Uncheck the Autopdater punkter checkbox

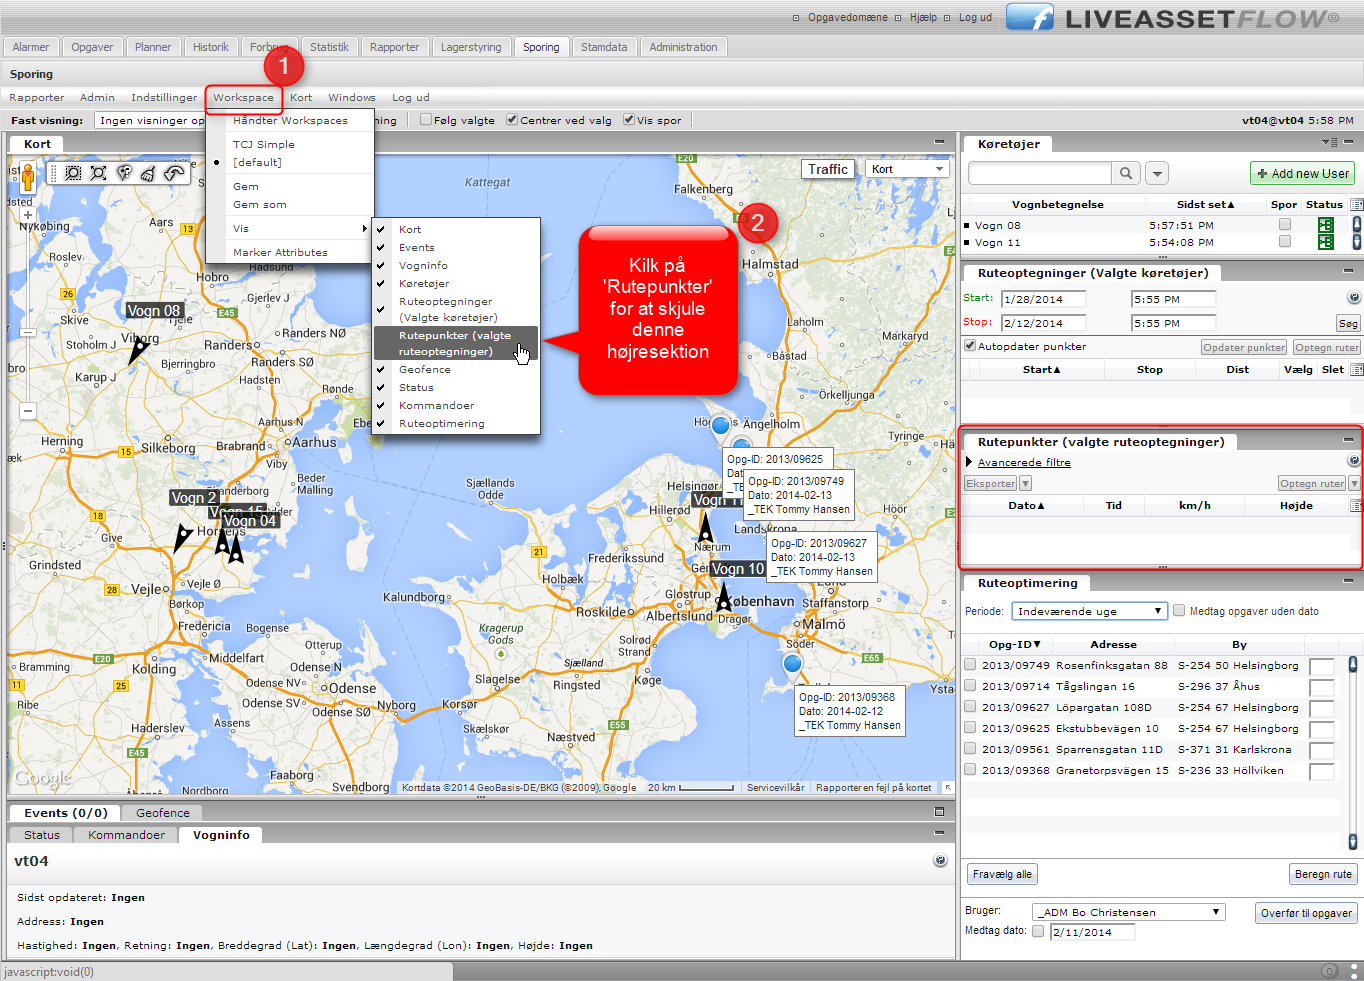[x=970, y=346]
